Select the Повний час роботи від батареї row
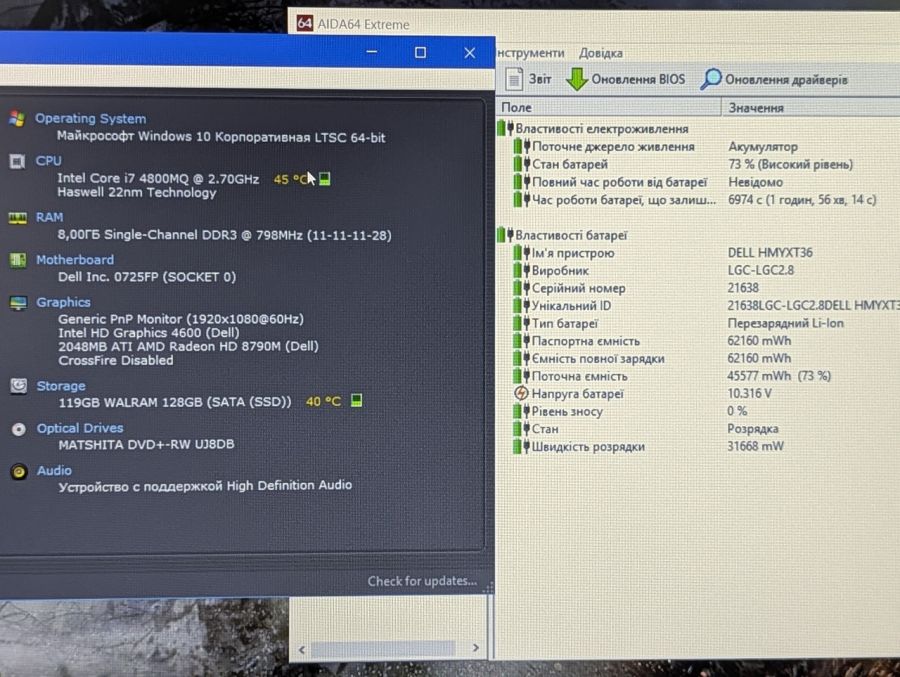Screen dimensions: 900x677 point(699,182)
